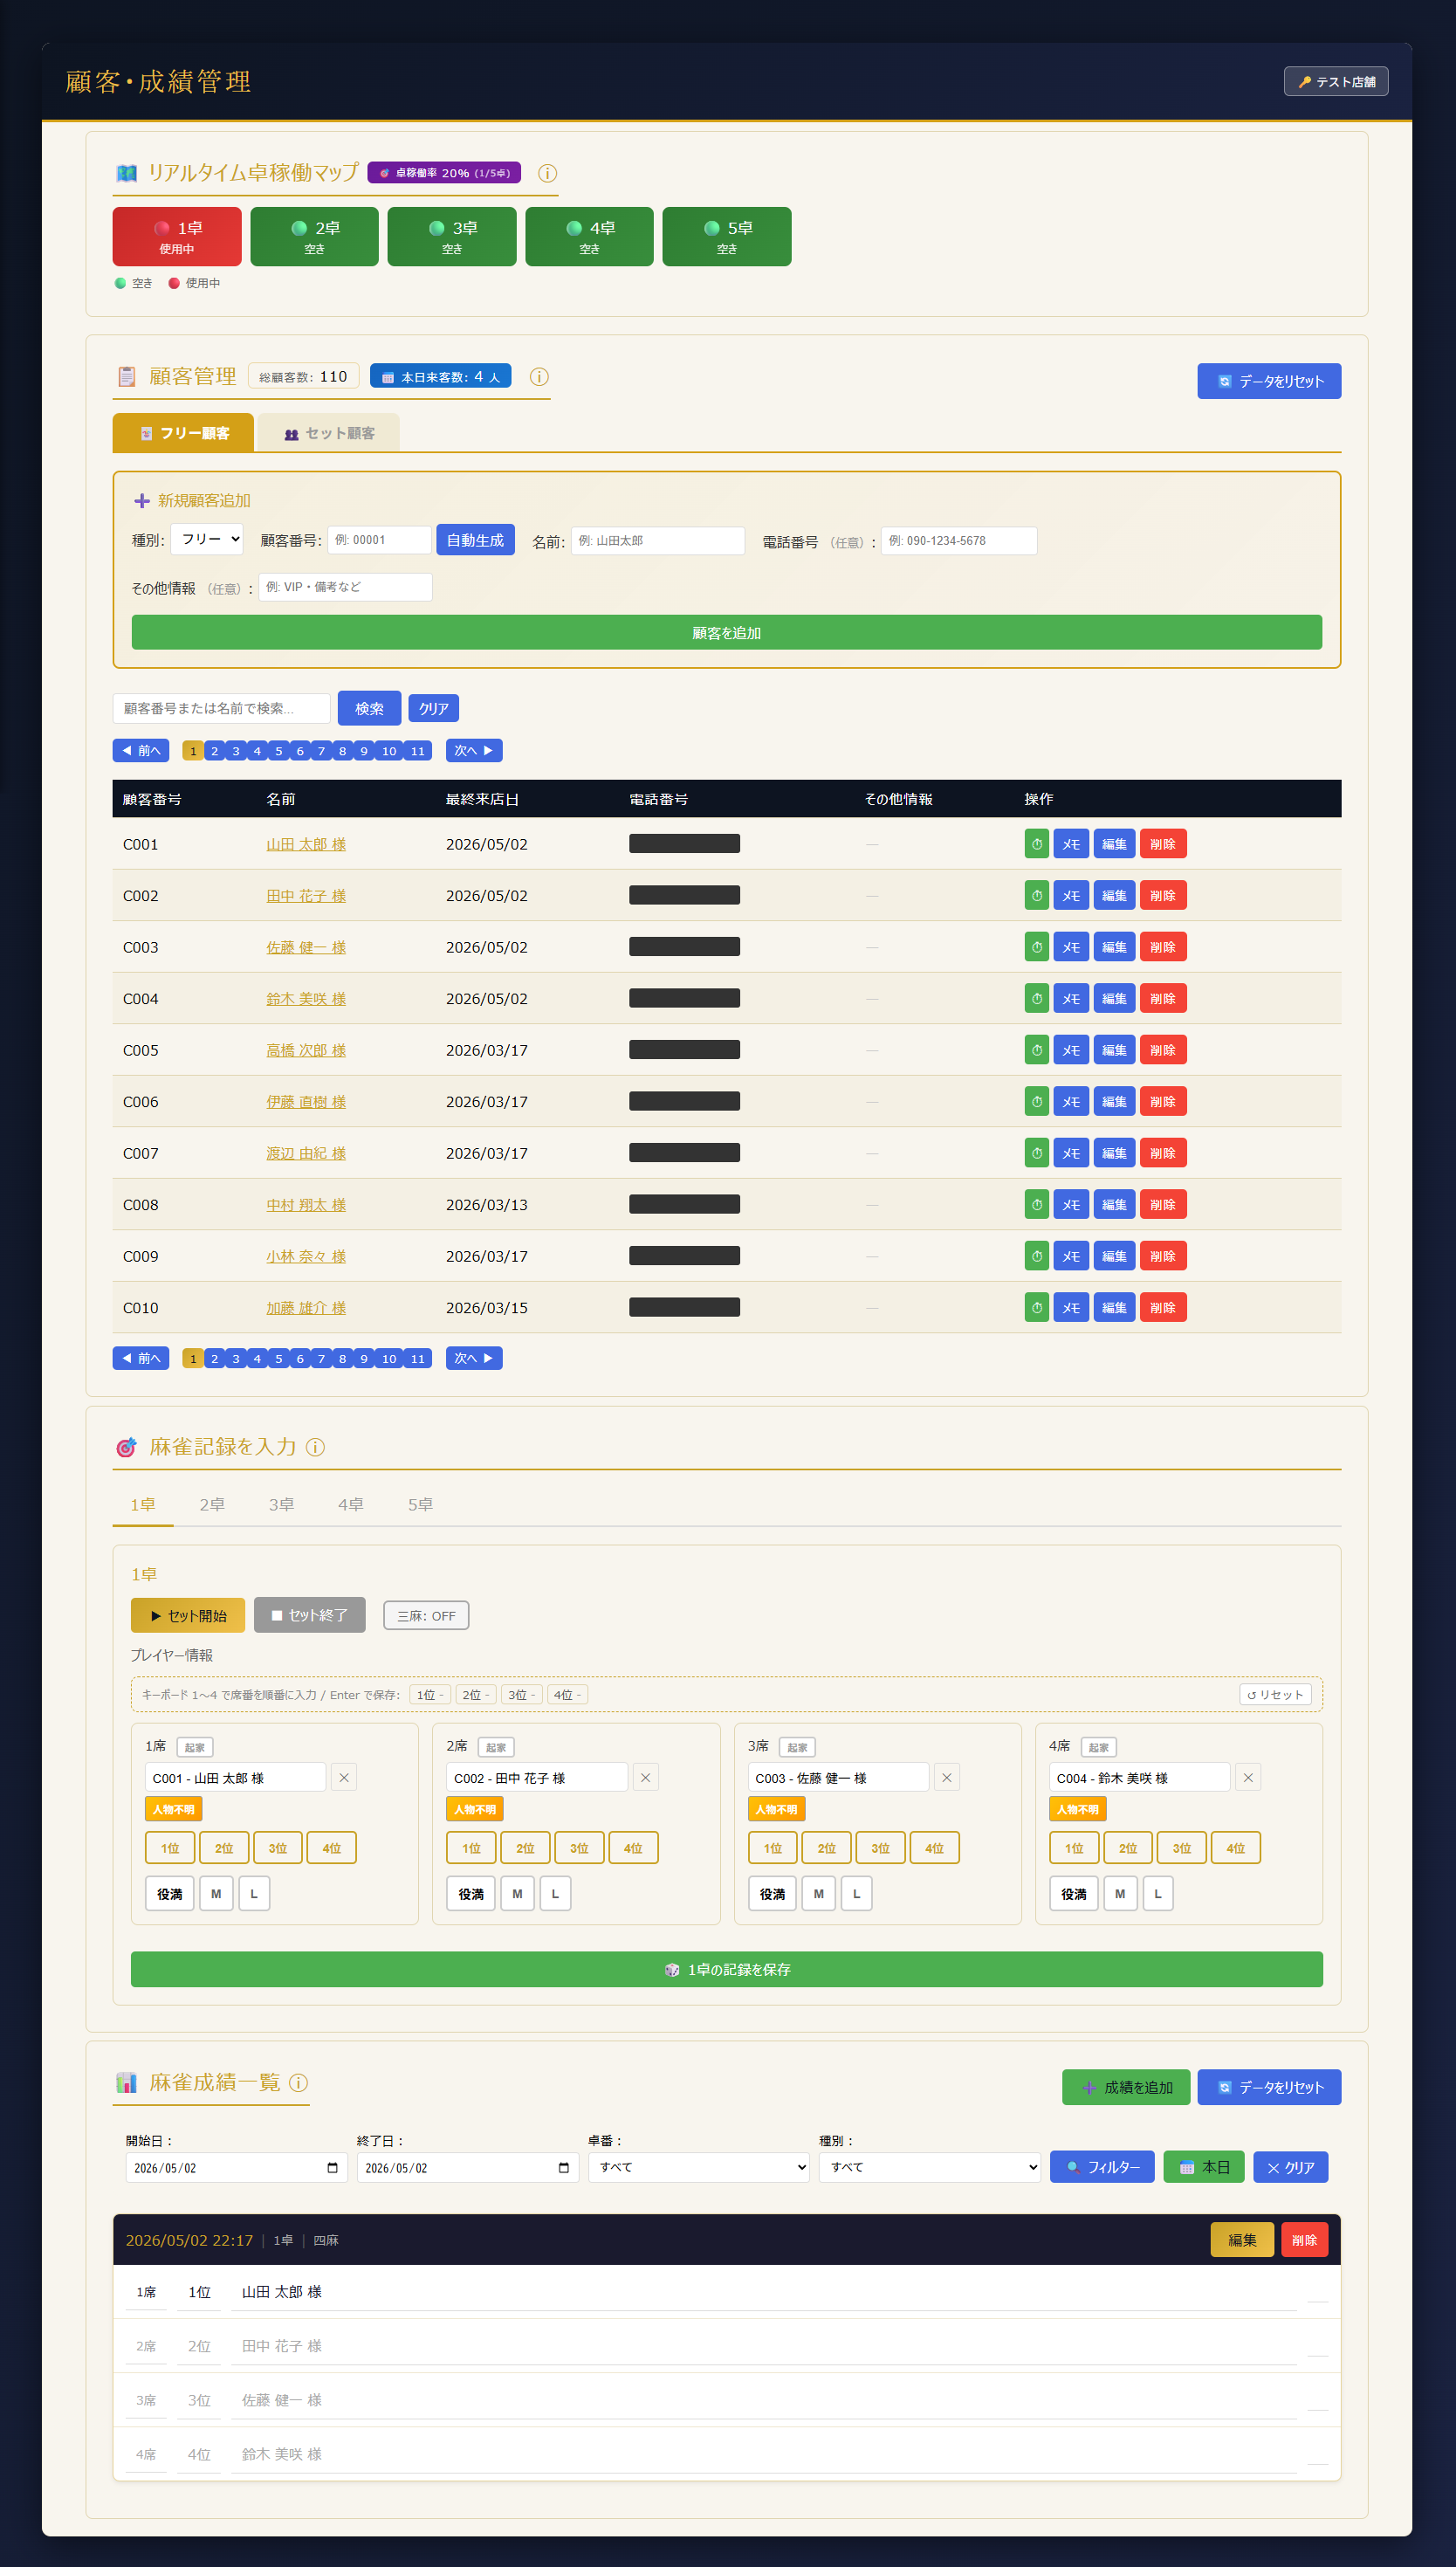
Task: Delete customer C006
Action: click(1162, 1102)
